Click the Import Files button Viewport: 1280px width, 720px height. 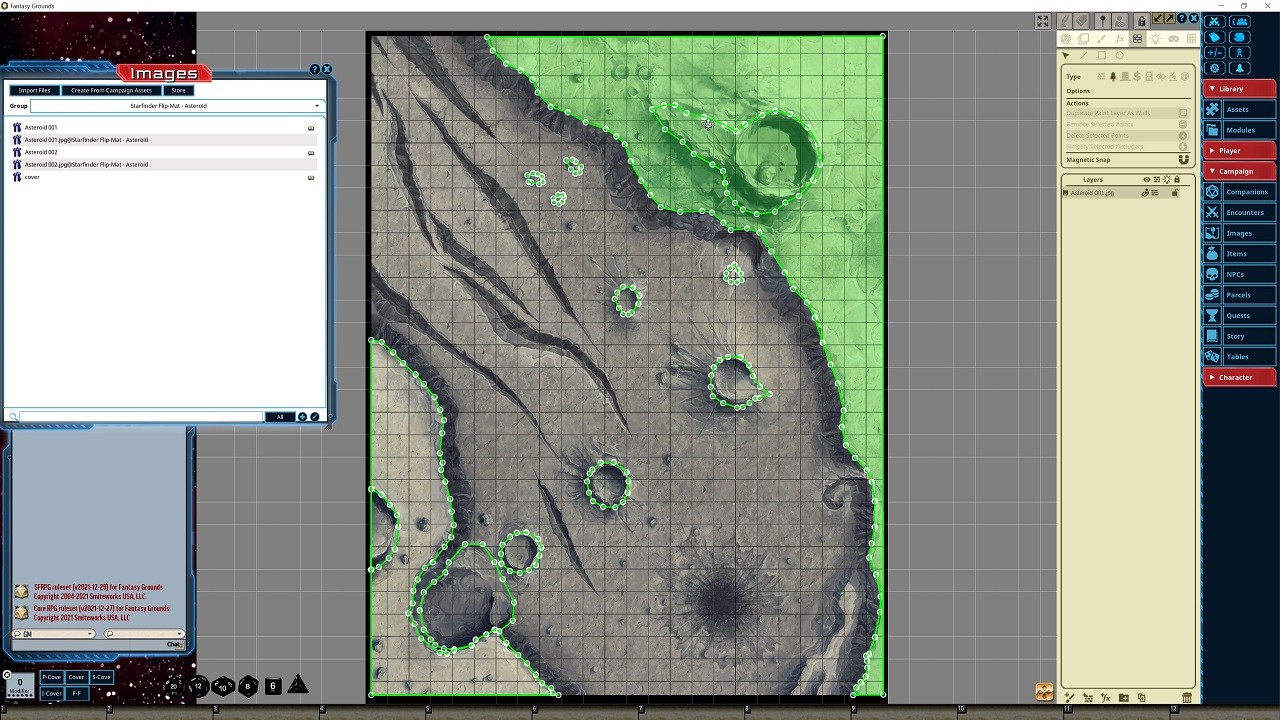pos(34,90)
